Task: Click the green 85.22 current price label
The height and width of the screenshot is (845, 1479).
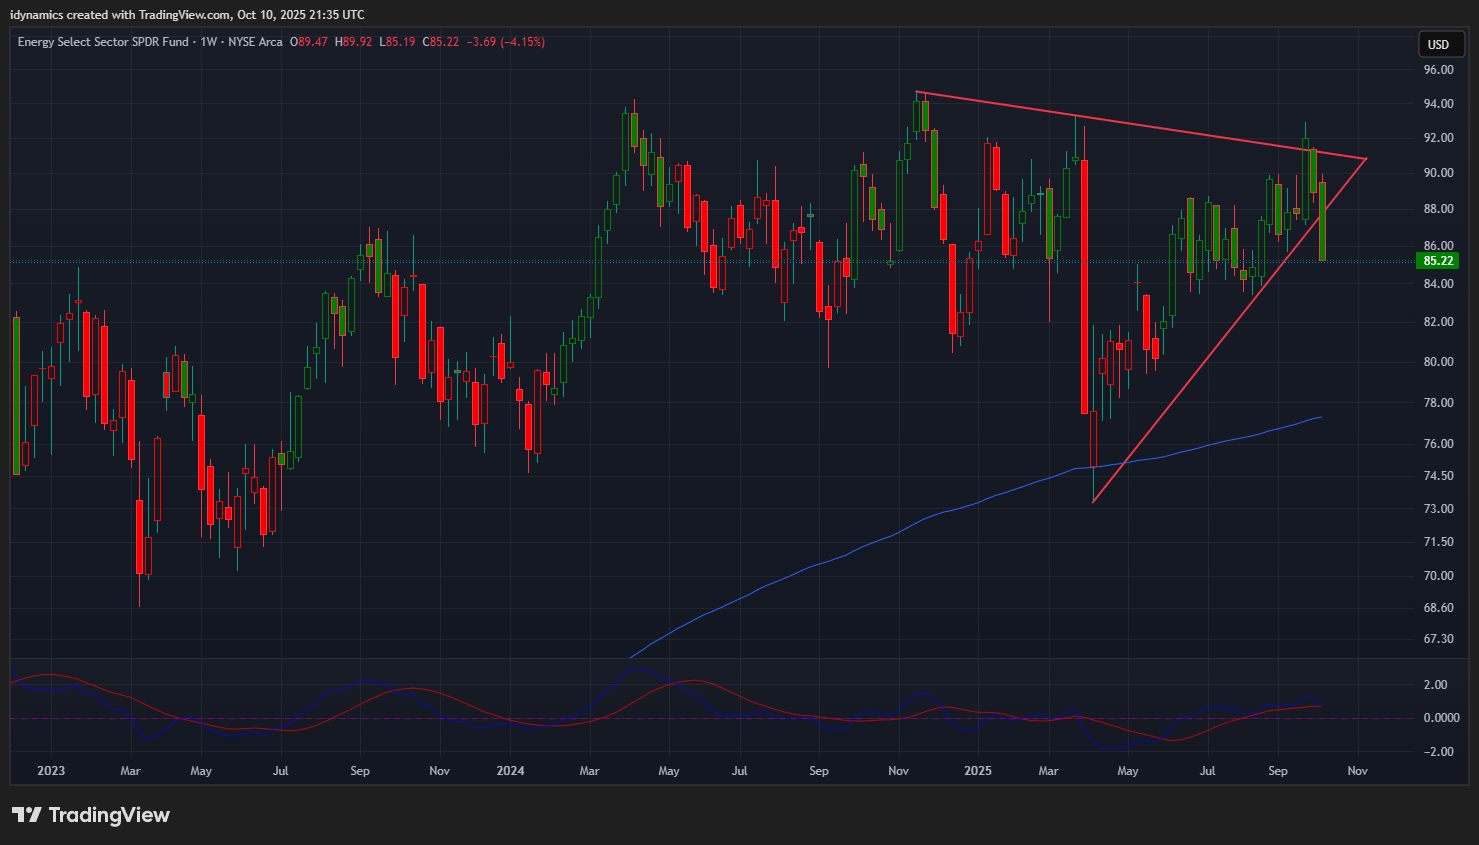Action: tap(1437, 261)
